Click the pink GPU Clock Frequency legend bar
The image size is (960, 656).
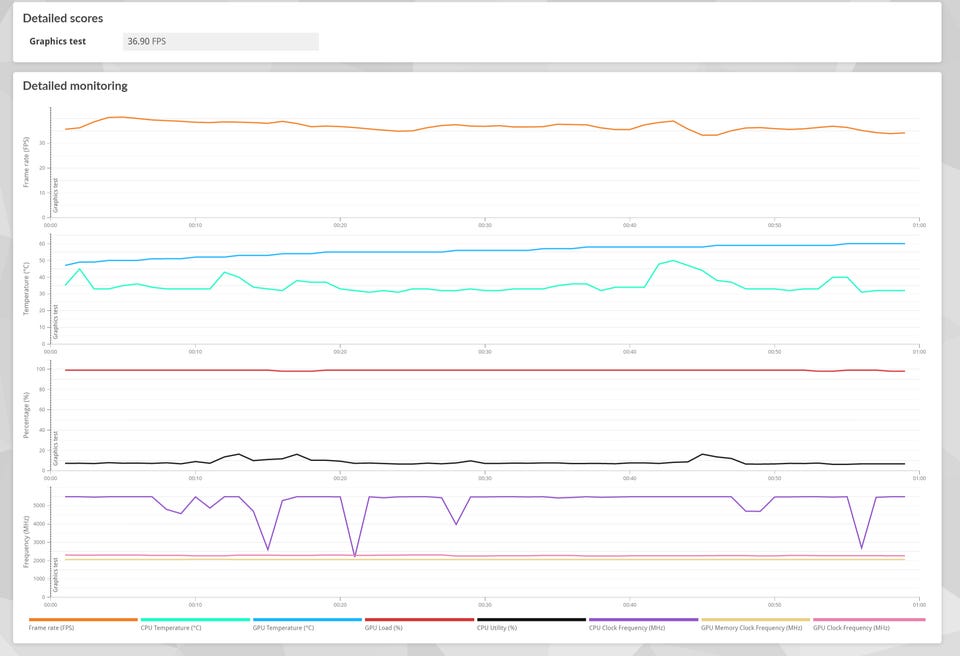tap(869, 619)
